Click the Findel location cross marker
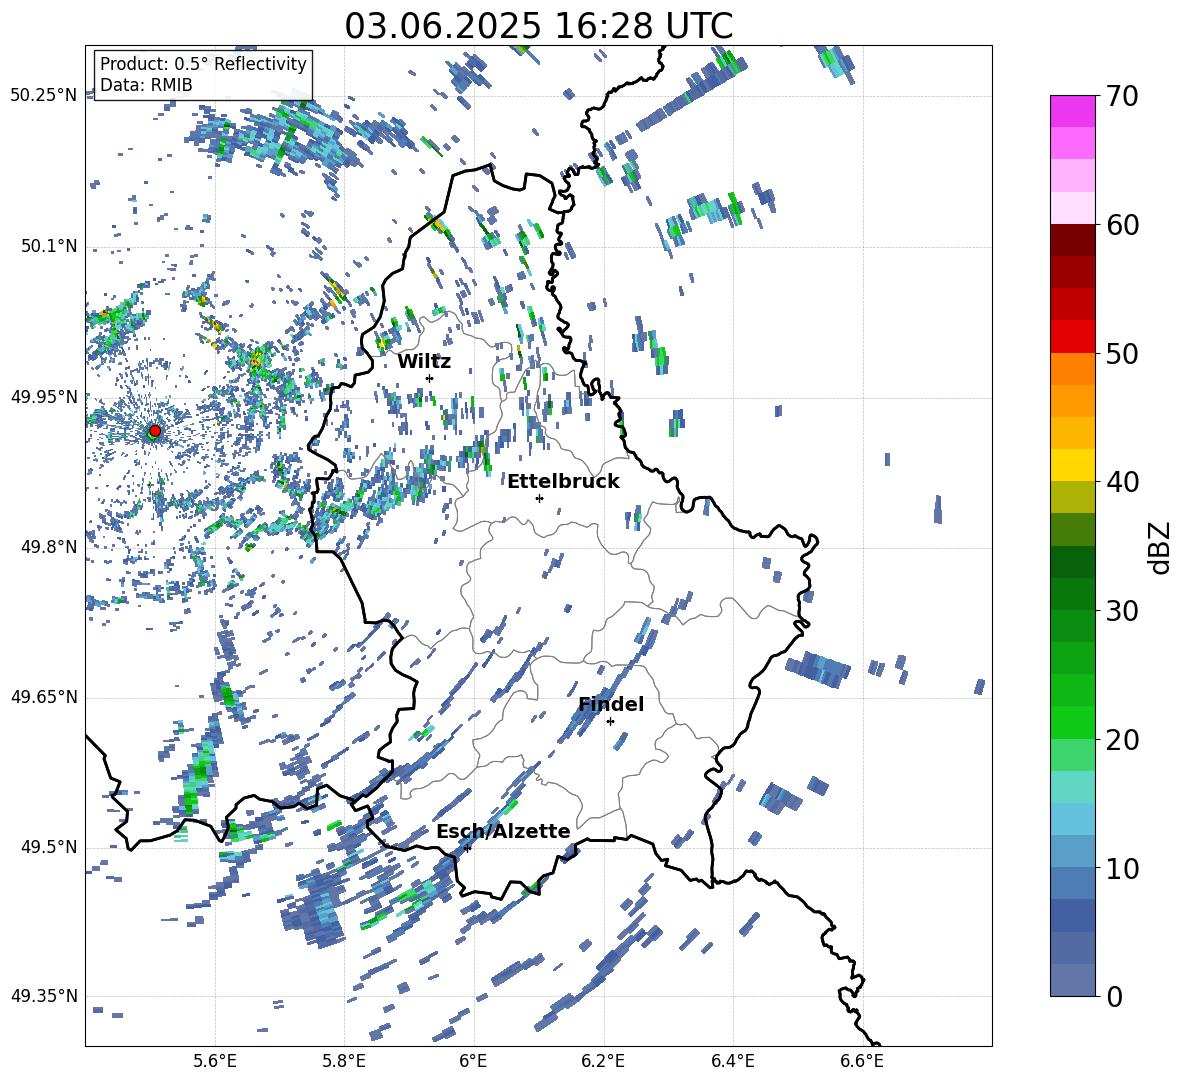1184x1081 pixels. click(610, 722)
